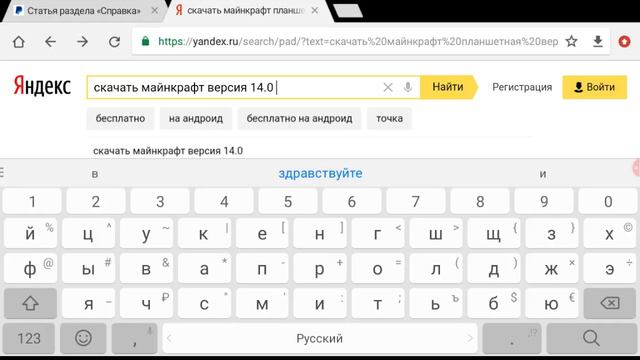Tap the Shift key arrow
The height and width of the screenshot is (360, 640).
click(x=31, y=303)
